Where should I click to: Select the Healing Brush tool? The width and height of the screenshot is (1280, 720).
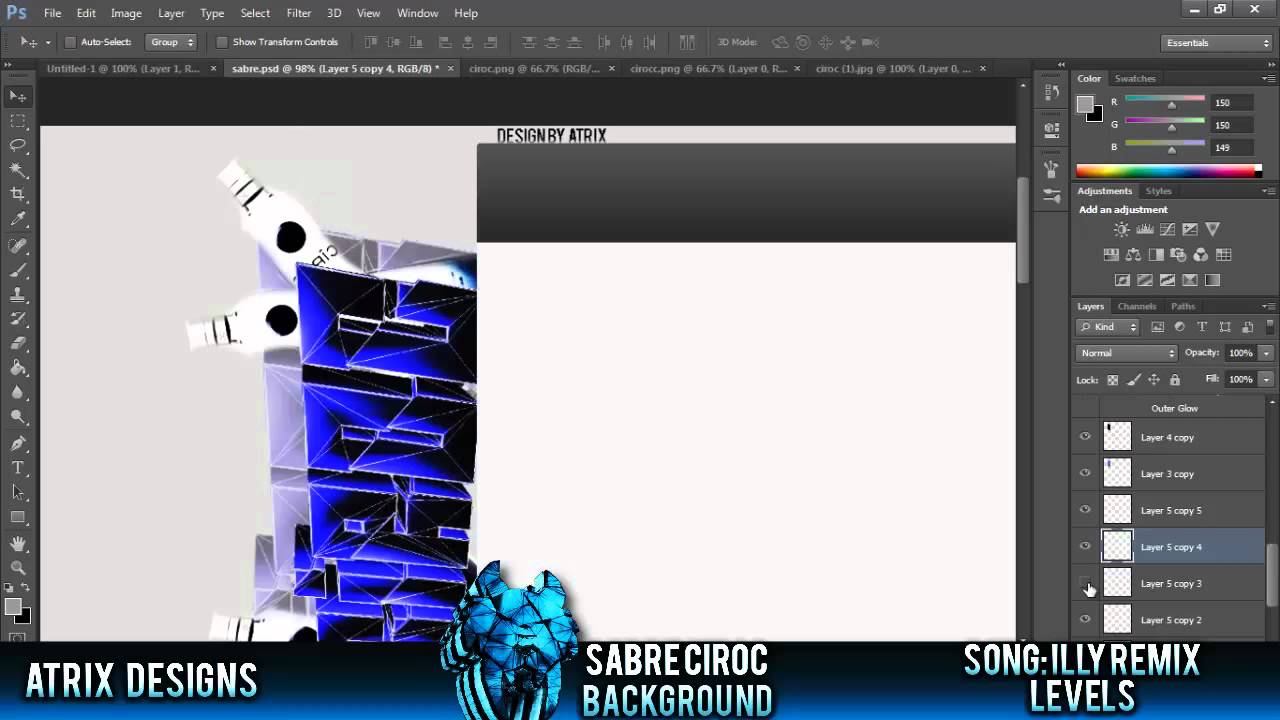click(18, 246)
